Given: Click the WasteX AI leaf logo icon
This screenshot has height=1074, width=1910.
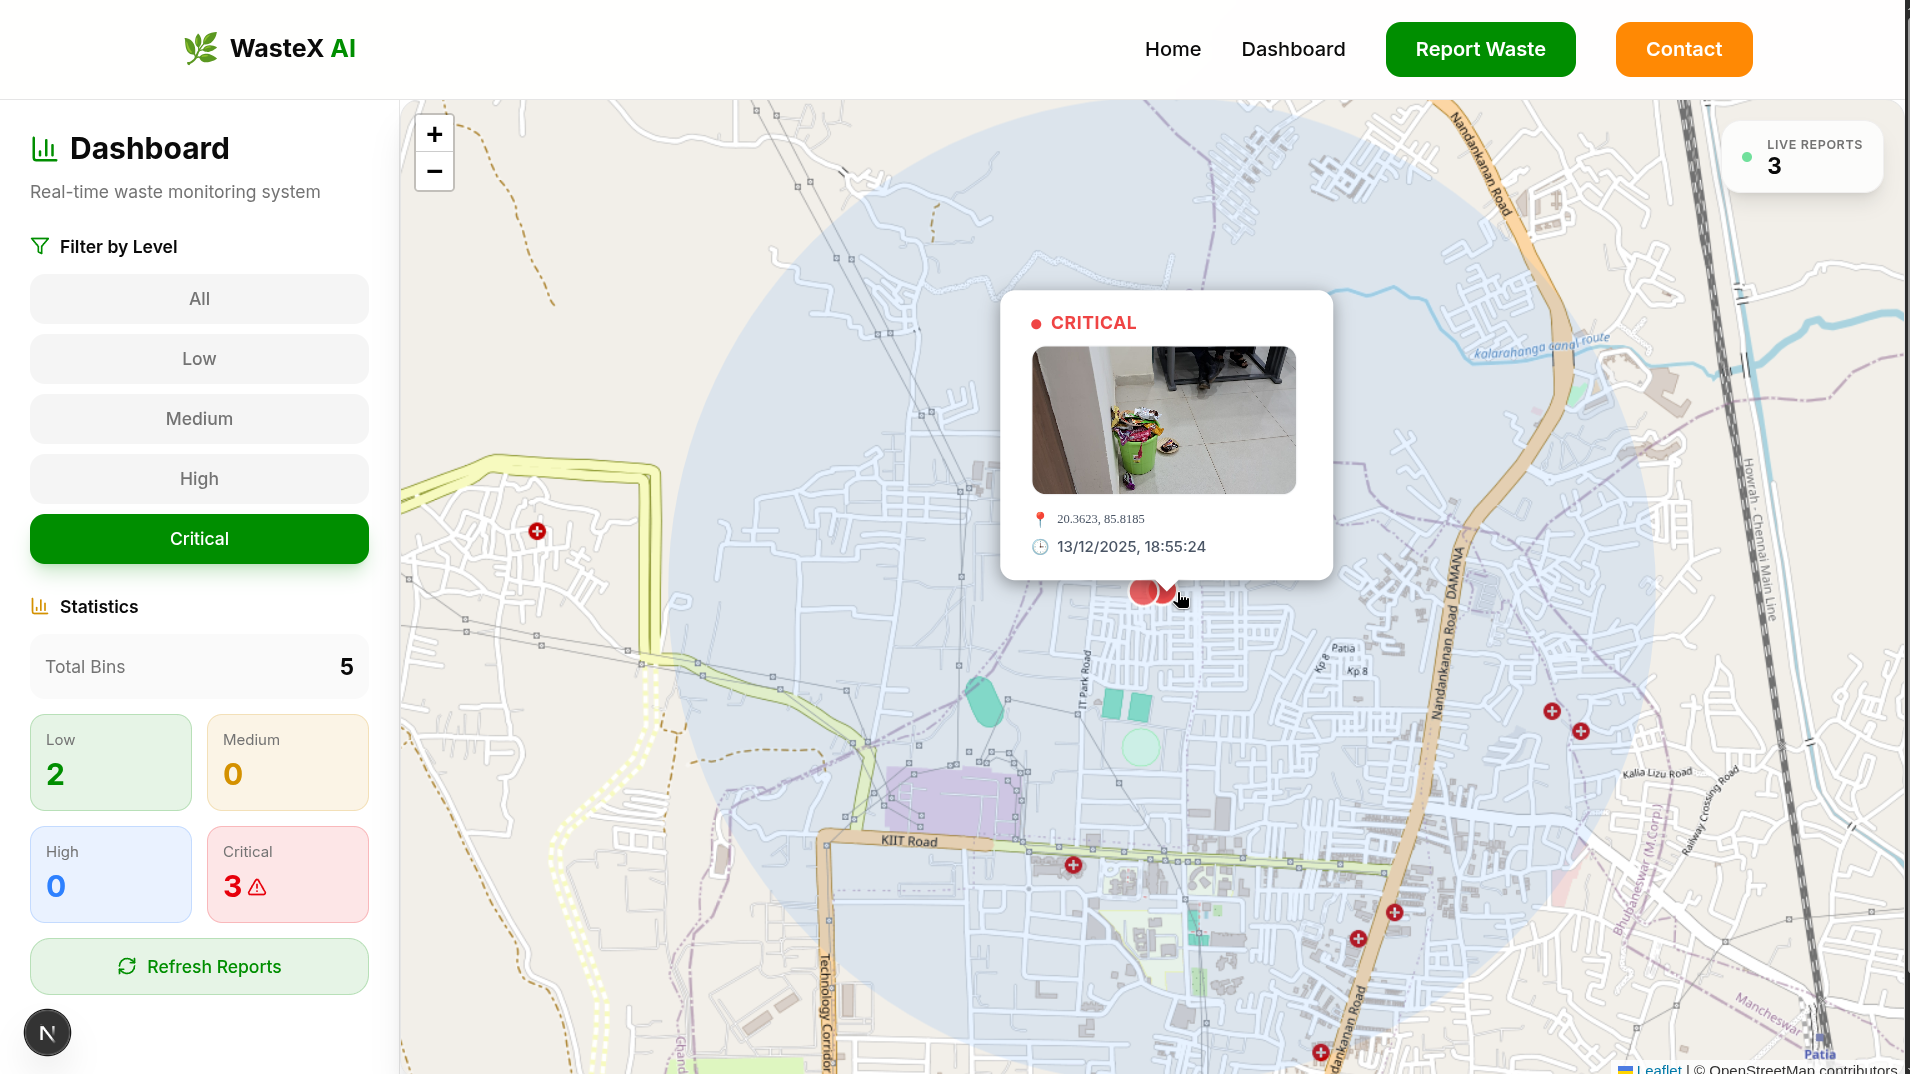Looking at the screenshot, I should (201, 48).
